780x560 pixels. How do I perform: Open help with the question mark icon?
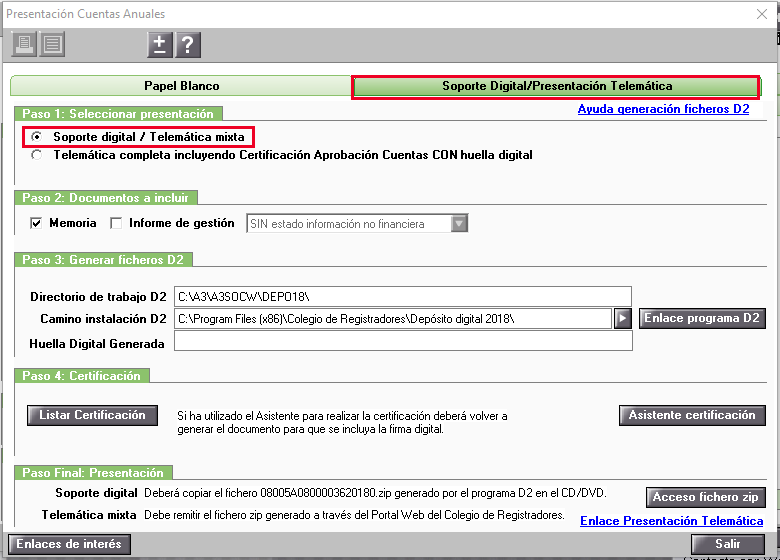[x=188, y=45]
